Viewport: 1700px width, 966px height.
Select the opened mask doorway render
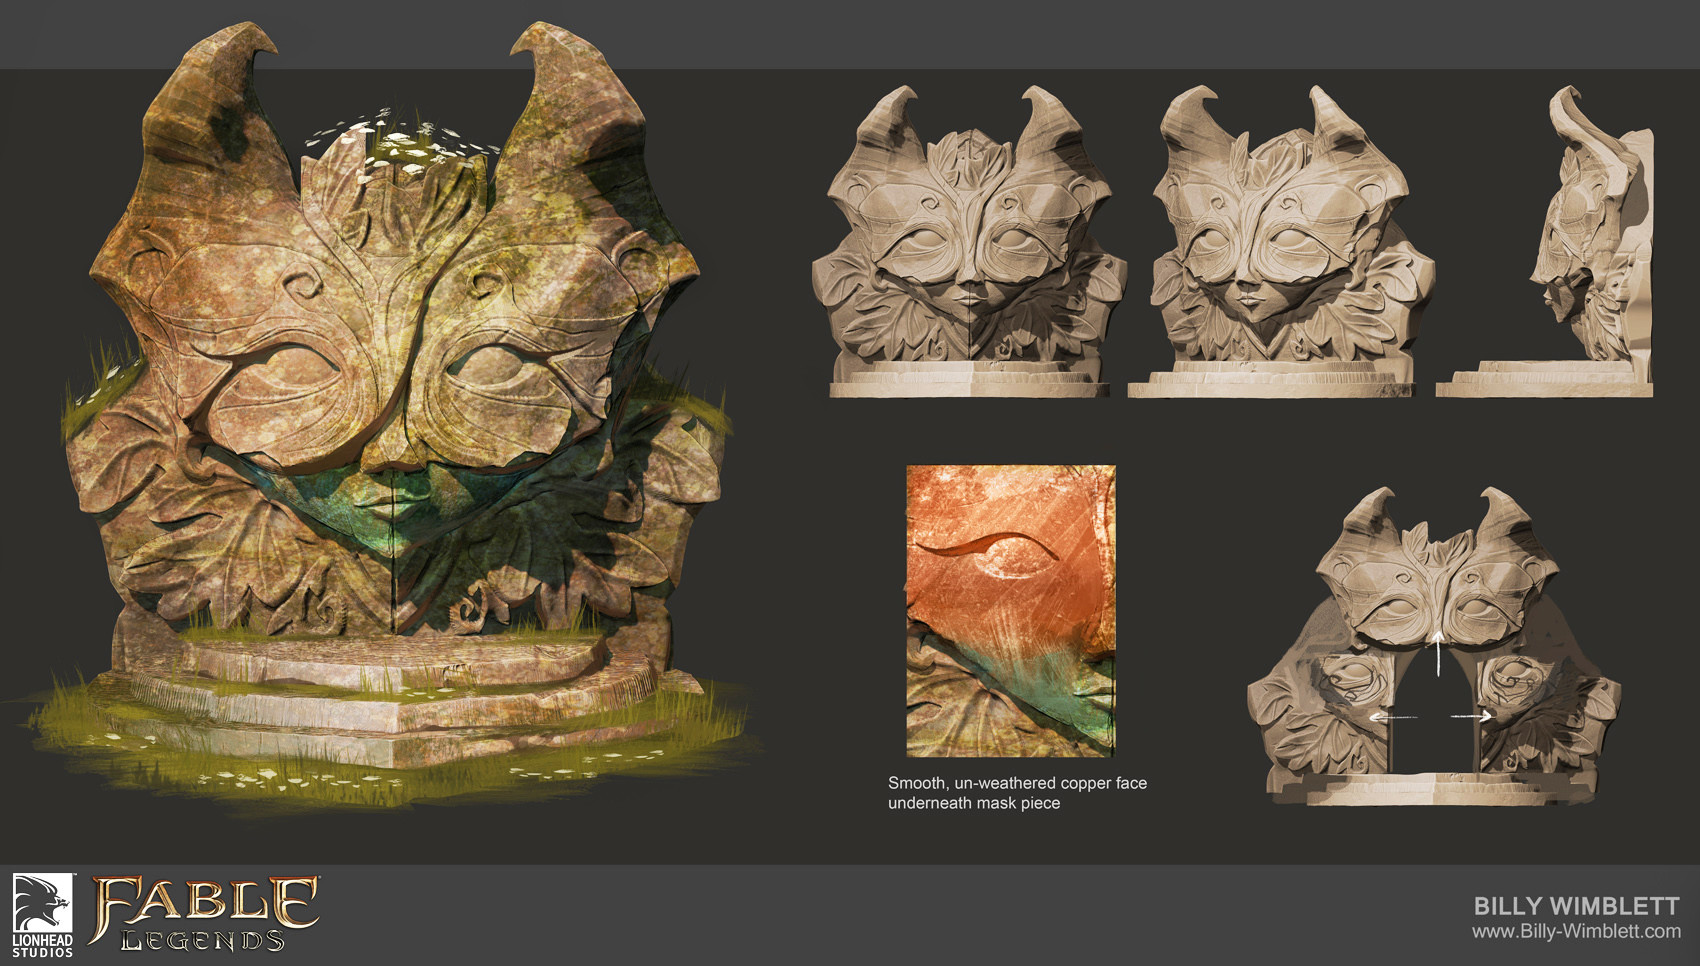[x=1434, y=646]
